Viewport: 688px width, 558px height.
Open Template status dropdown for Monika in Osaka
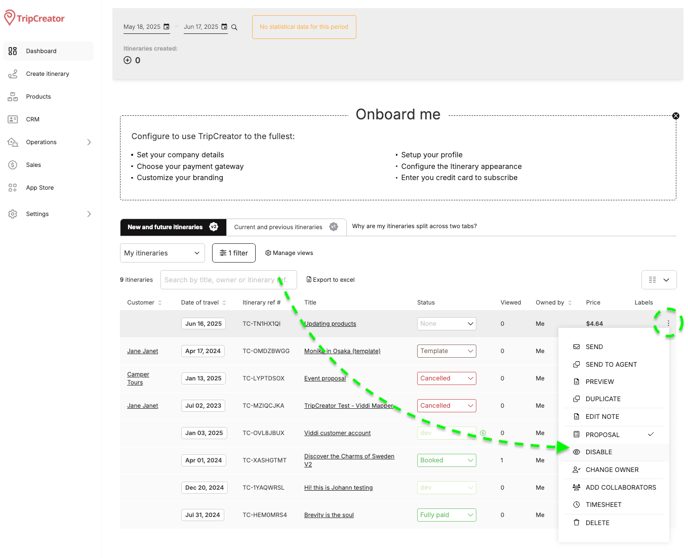pos(447,351)
